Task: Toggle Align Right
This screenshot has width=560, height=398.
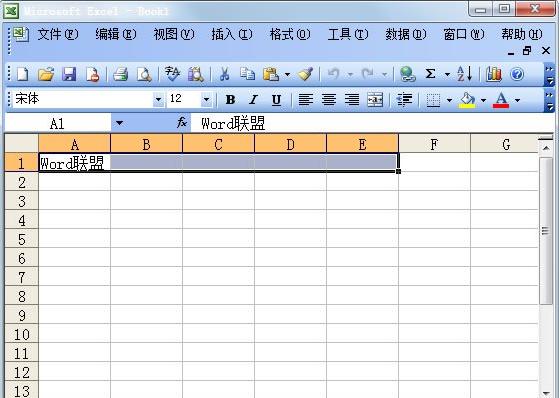Action: coord(352,100)
